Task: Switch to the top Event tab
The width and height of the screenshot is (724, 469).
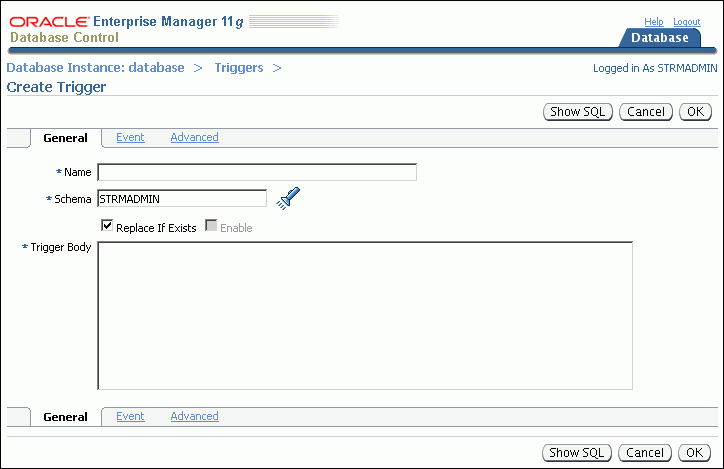Action: (x=130, y=137)
